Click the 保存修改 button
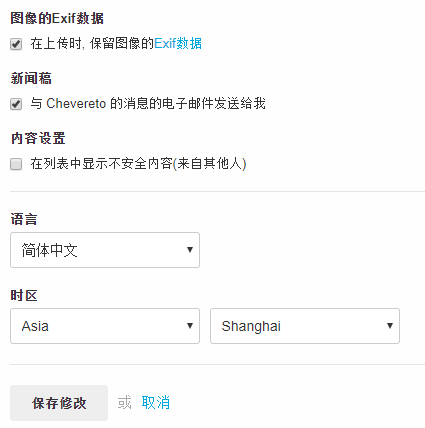The height and width of the screenshot is (428, 425). tap(59, 403)
